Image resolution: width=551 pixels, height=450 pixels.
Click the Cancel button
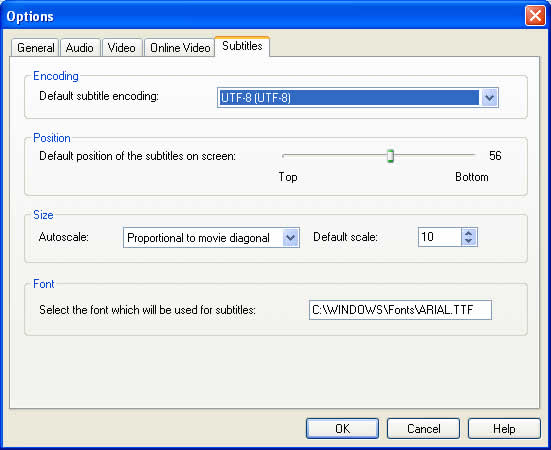coord(423,429)
